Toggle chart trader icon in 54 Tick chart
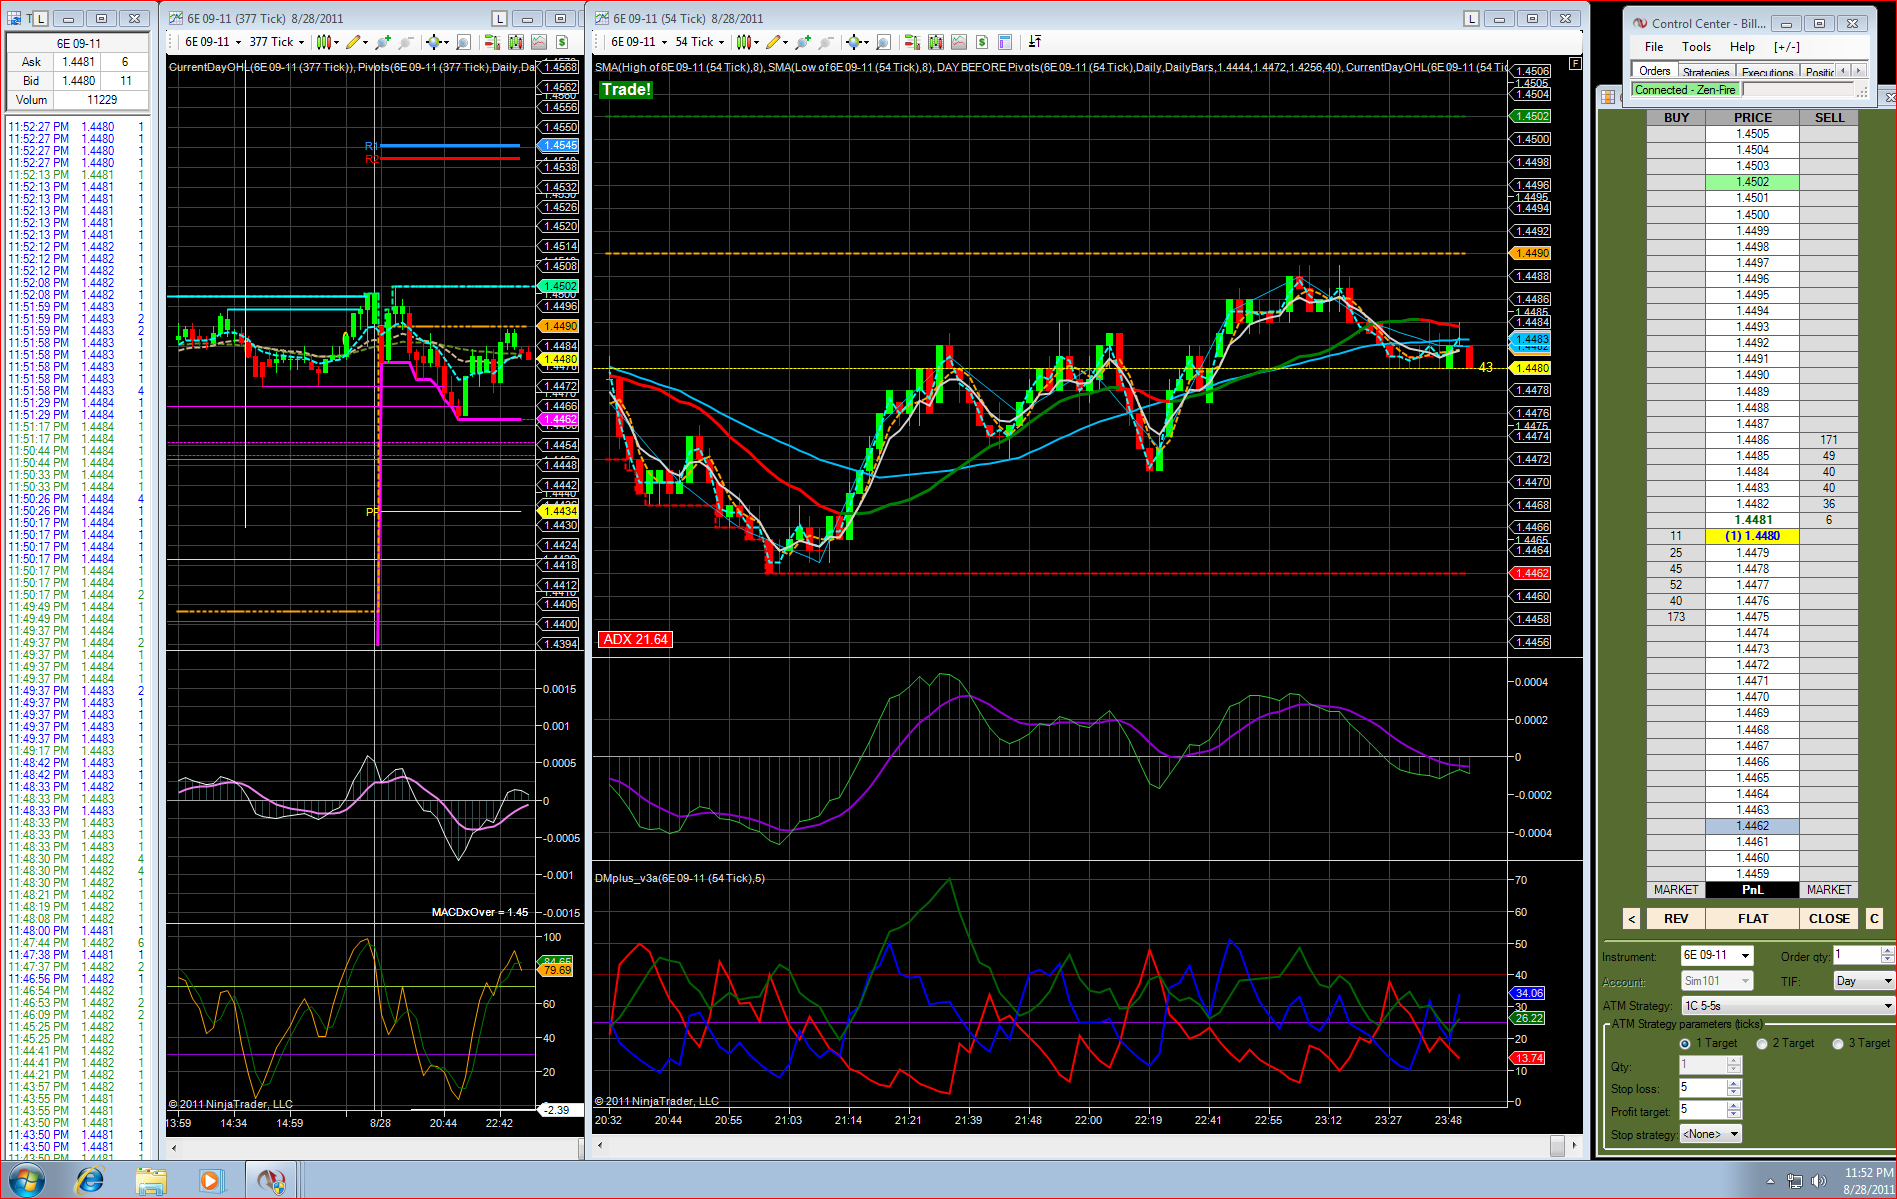Screen dimensions: 1897x1199 coord(911,42)
